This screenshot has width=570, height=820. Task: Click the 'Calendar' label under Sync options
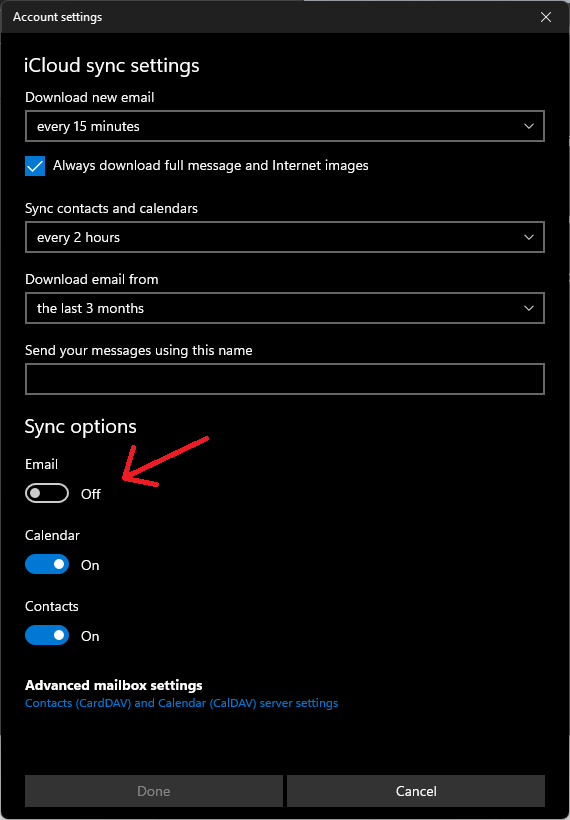(52, 536)
